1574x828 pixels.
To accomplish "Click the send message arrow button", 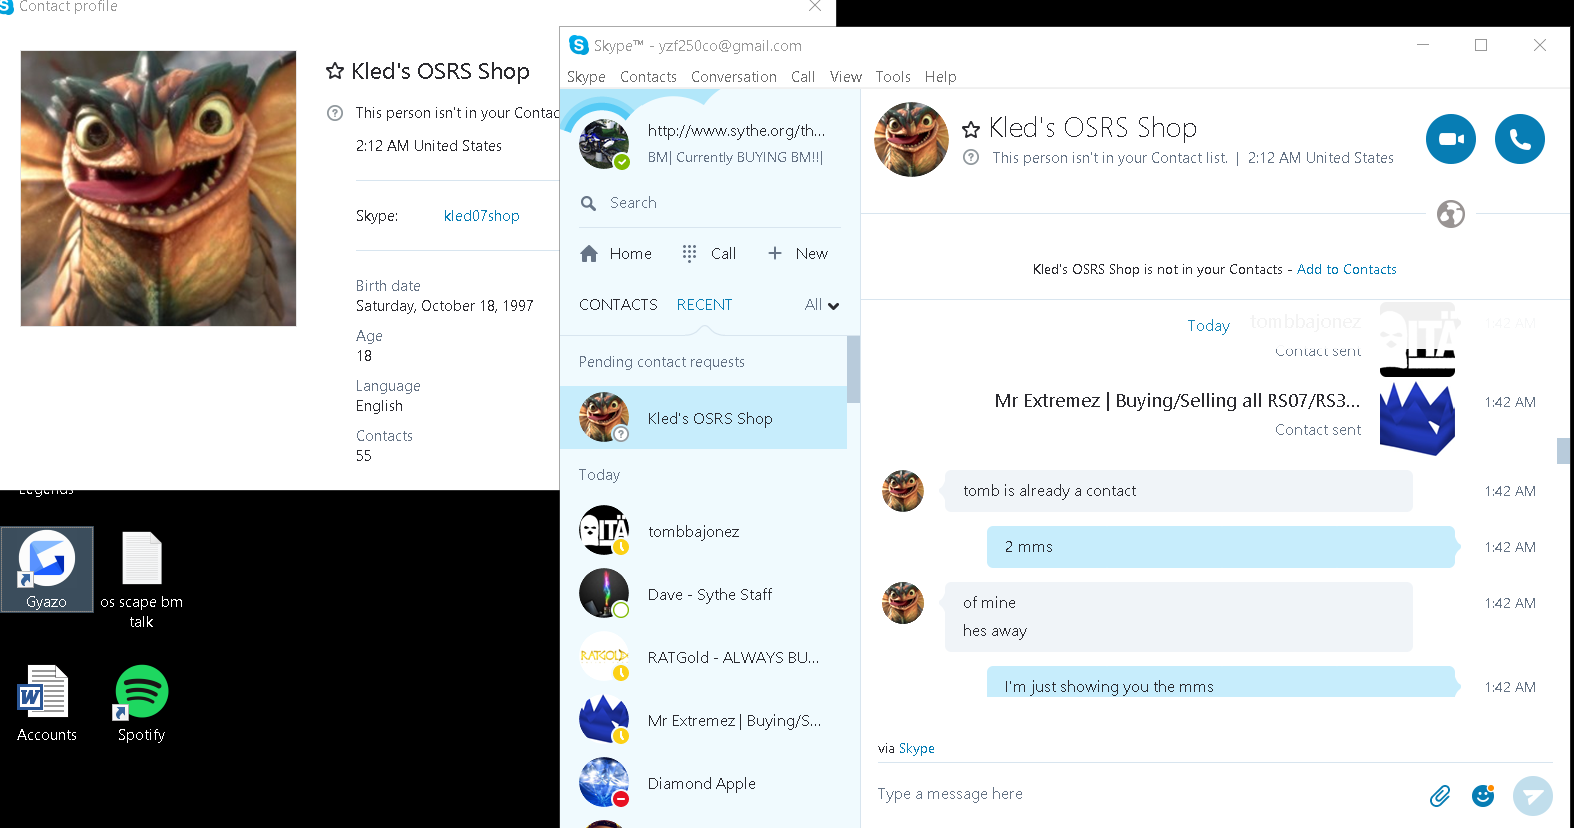I will point(1532,796).
